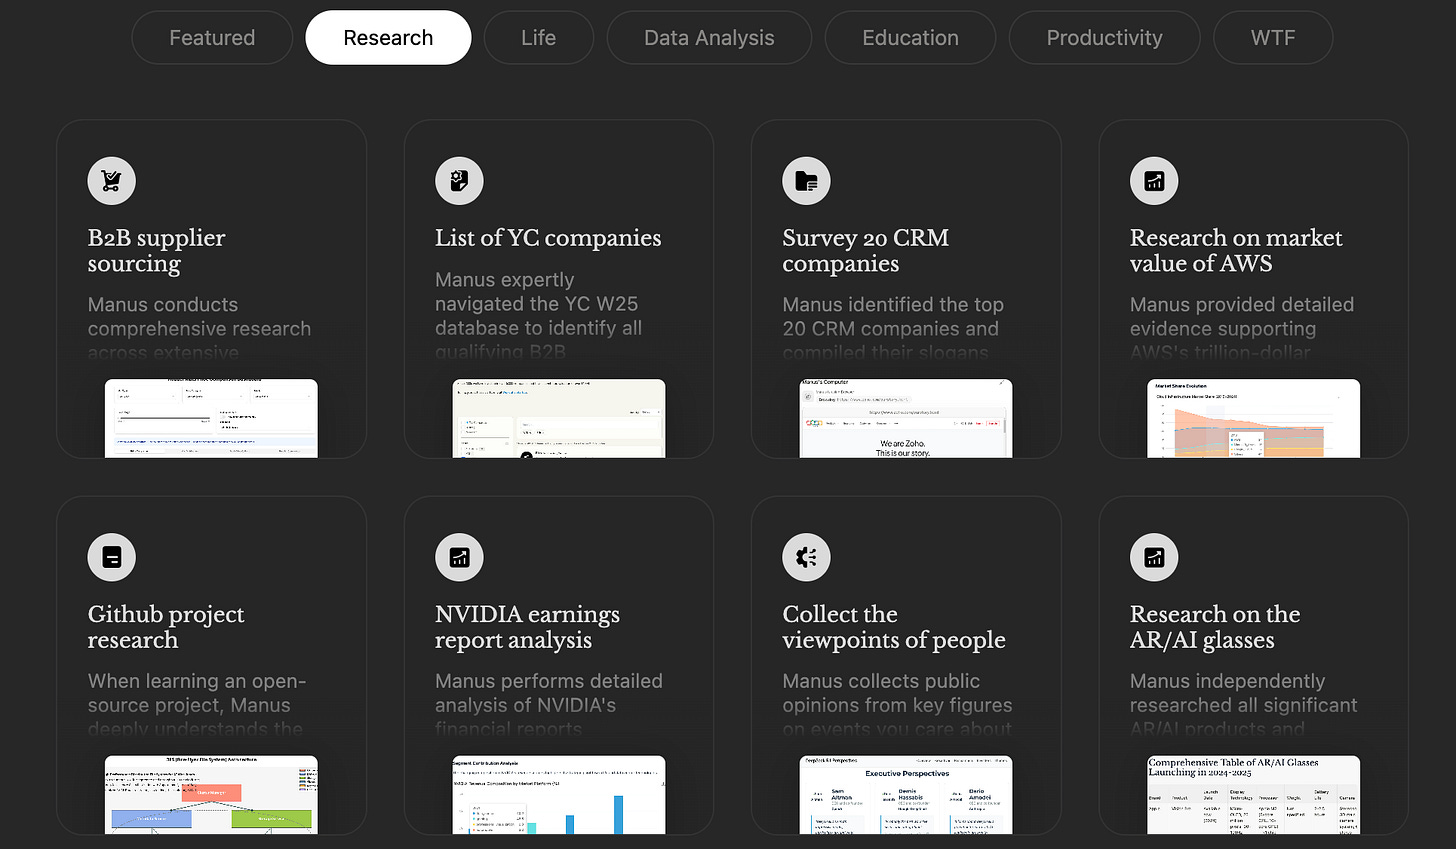This screenshot has height=849, width=1456.
Task: Open the Collect the viewpoints of people title
Action: coord(894,627)
